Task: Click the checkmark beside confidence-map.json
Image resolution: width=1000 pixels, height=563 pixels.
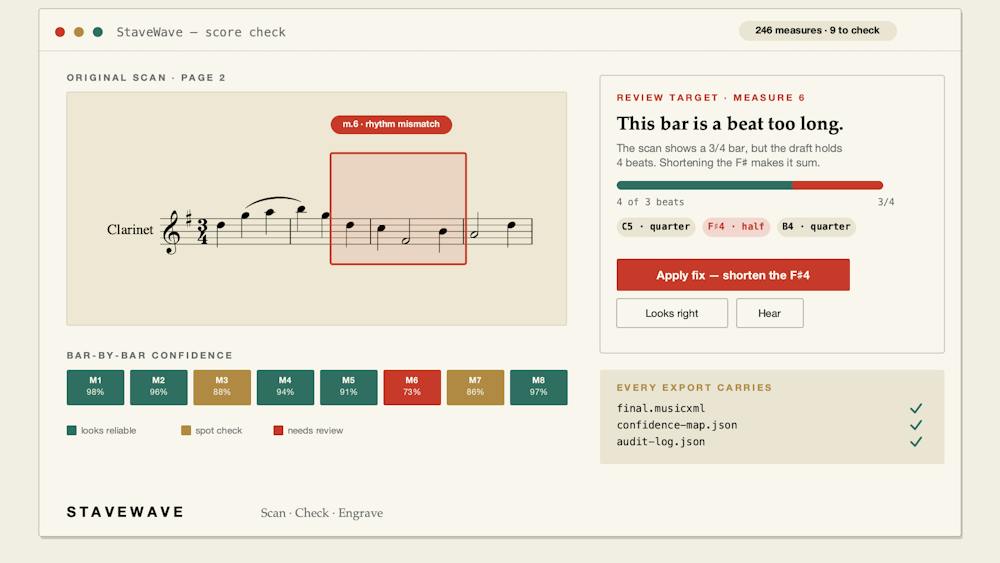Action: (916, 425)
